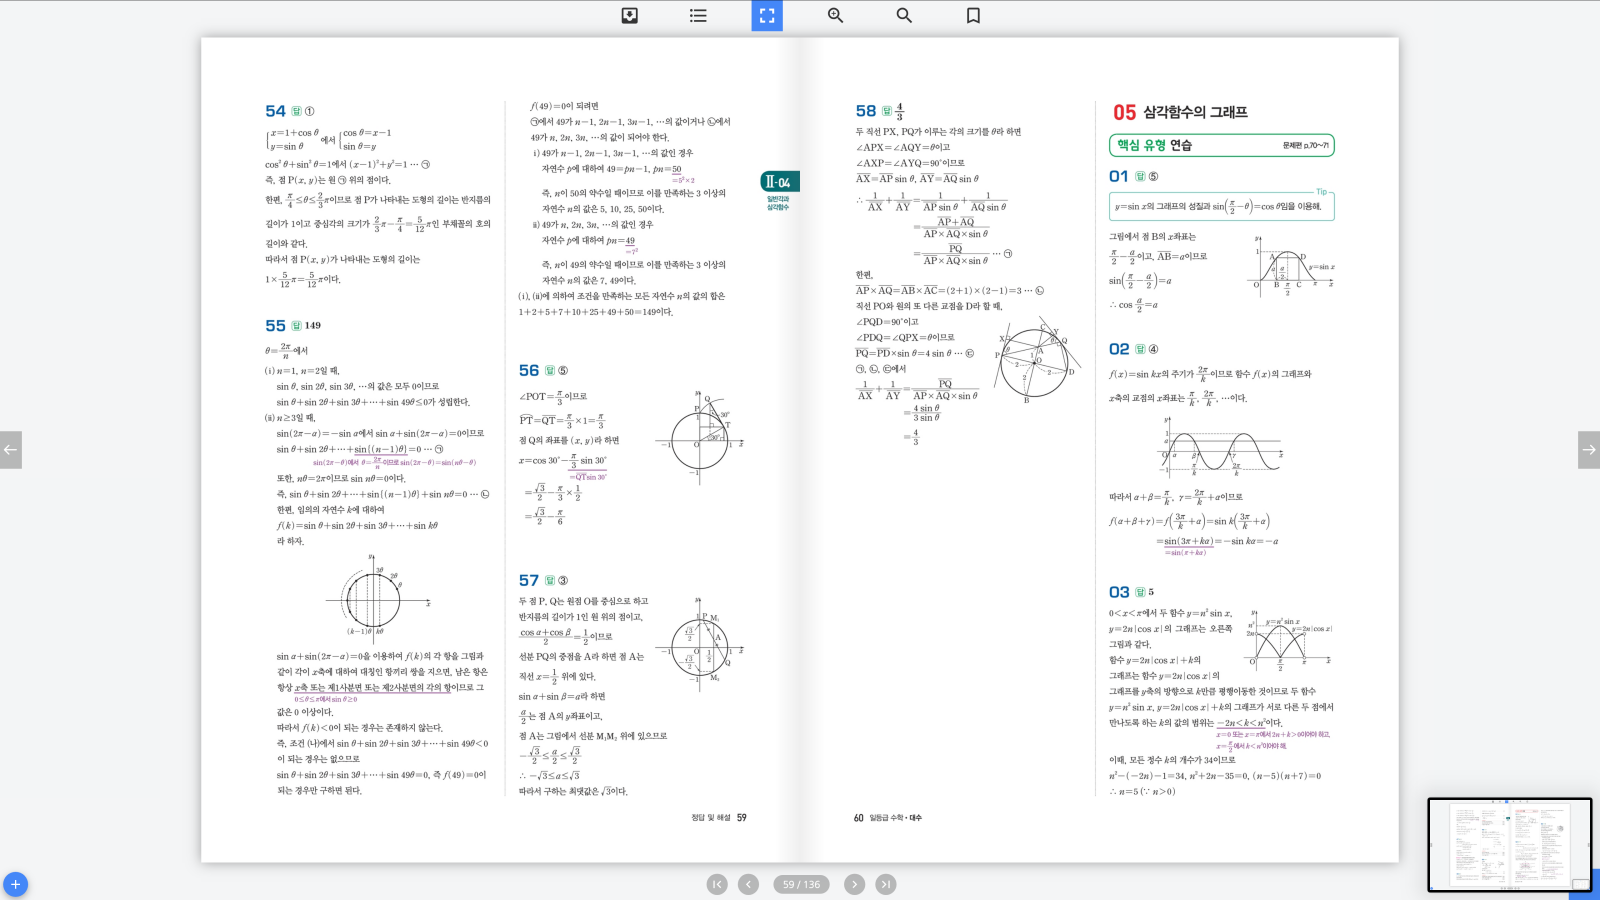Go to the previous page button

(748, 884)
